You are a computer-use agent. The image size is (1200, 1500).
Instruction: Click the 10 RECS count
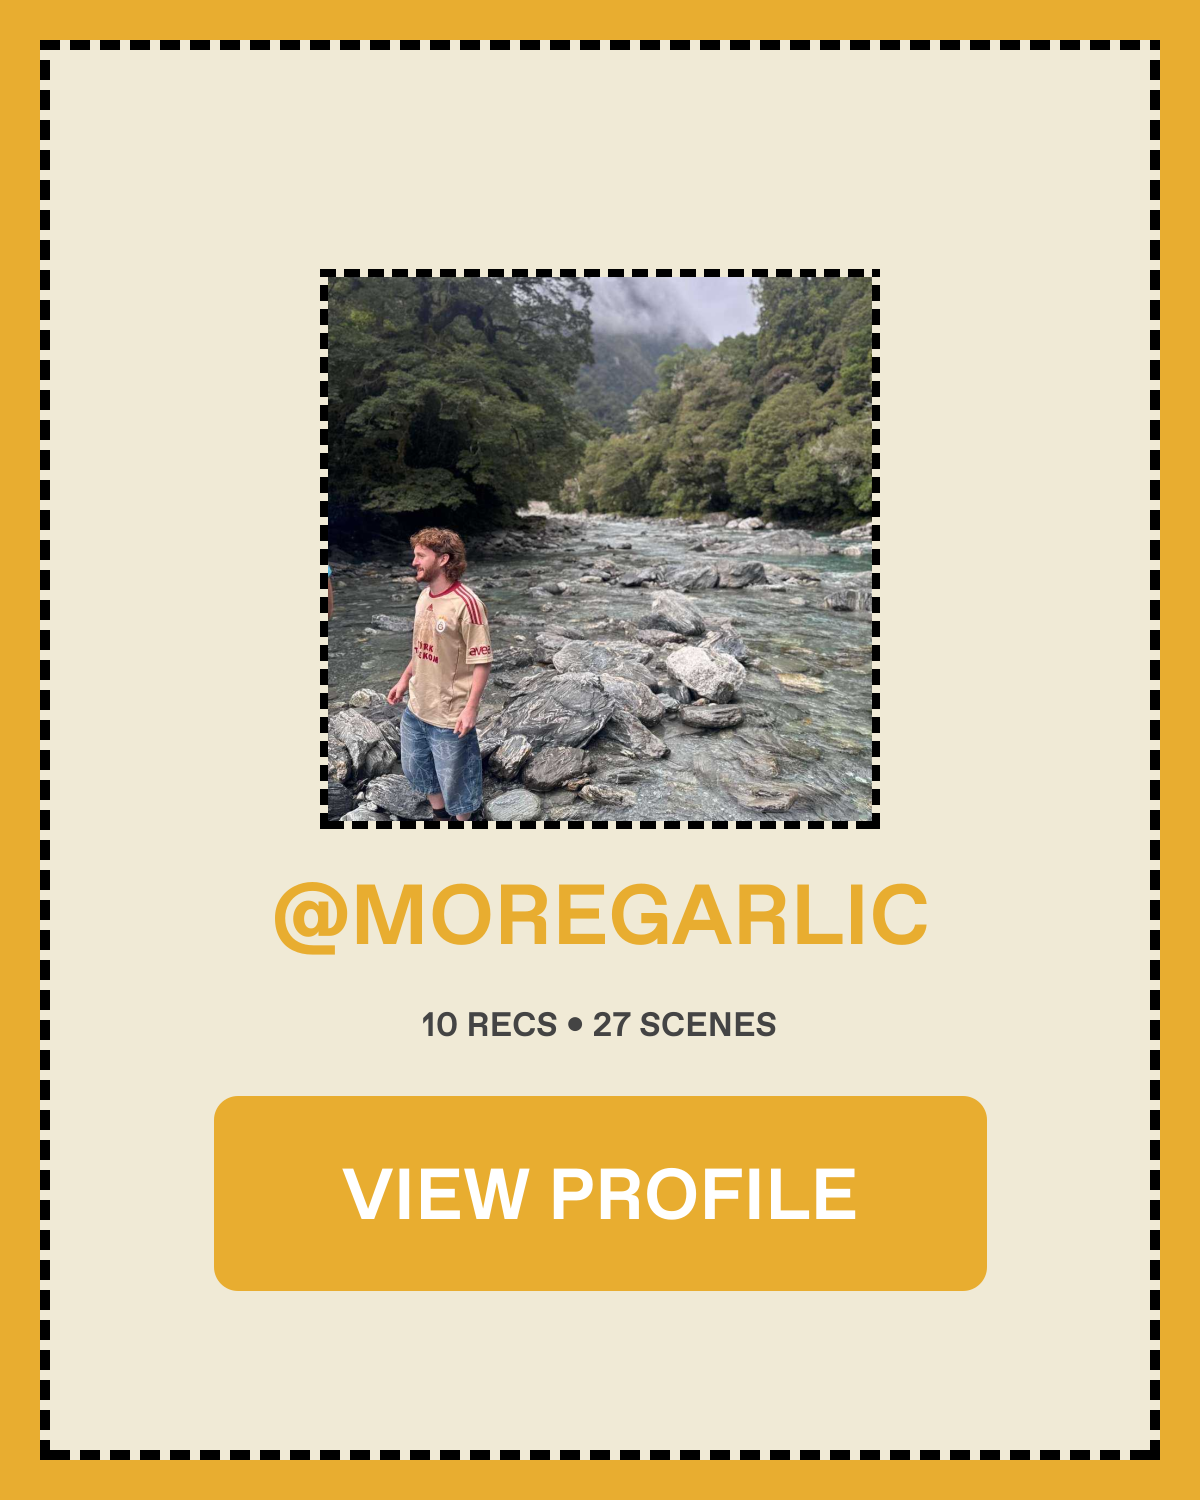point(489,1025)
